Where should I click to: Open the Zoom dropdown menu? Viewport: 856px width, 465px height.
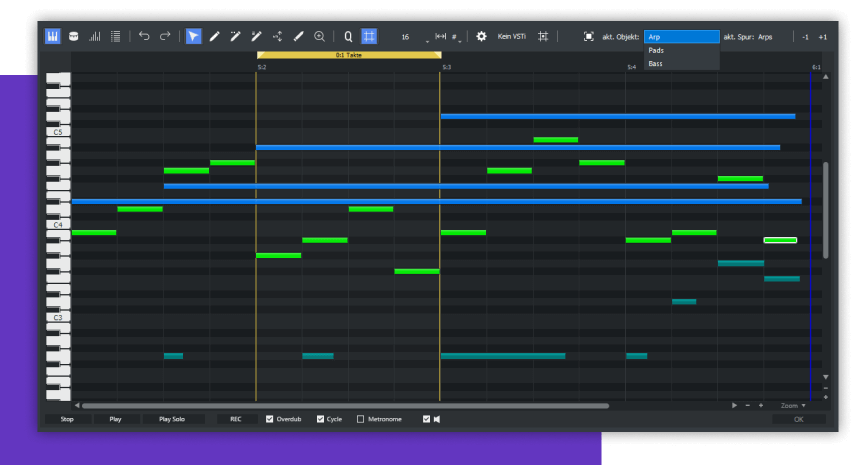pyautogui.click(x=793, y=406)
